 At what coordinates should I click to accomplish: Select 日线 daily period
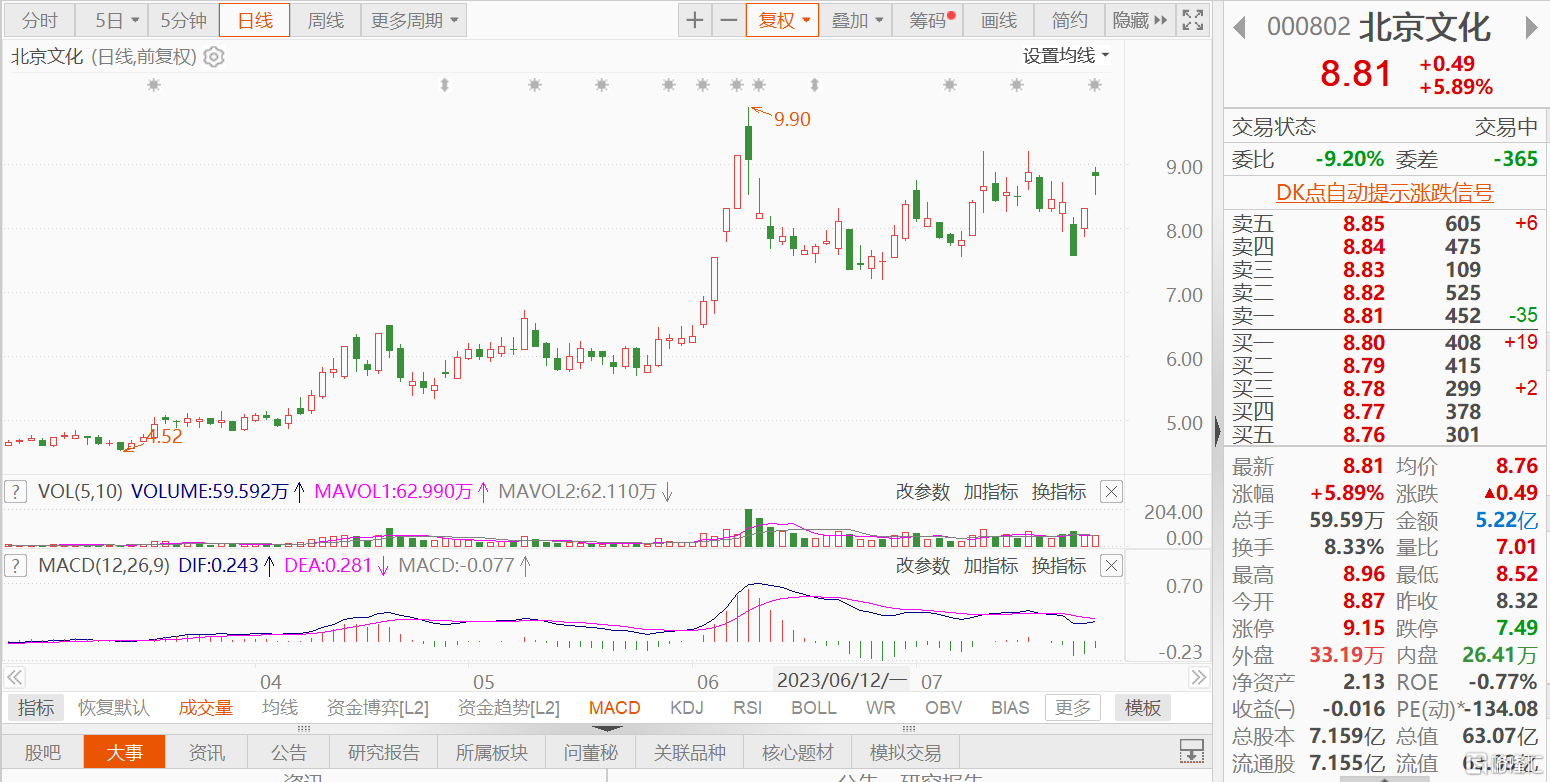point(255,20)
